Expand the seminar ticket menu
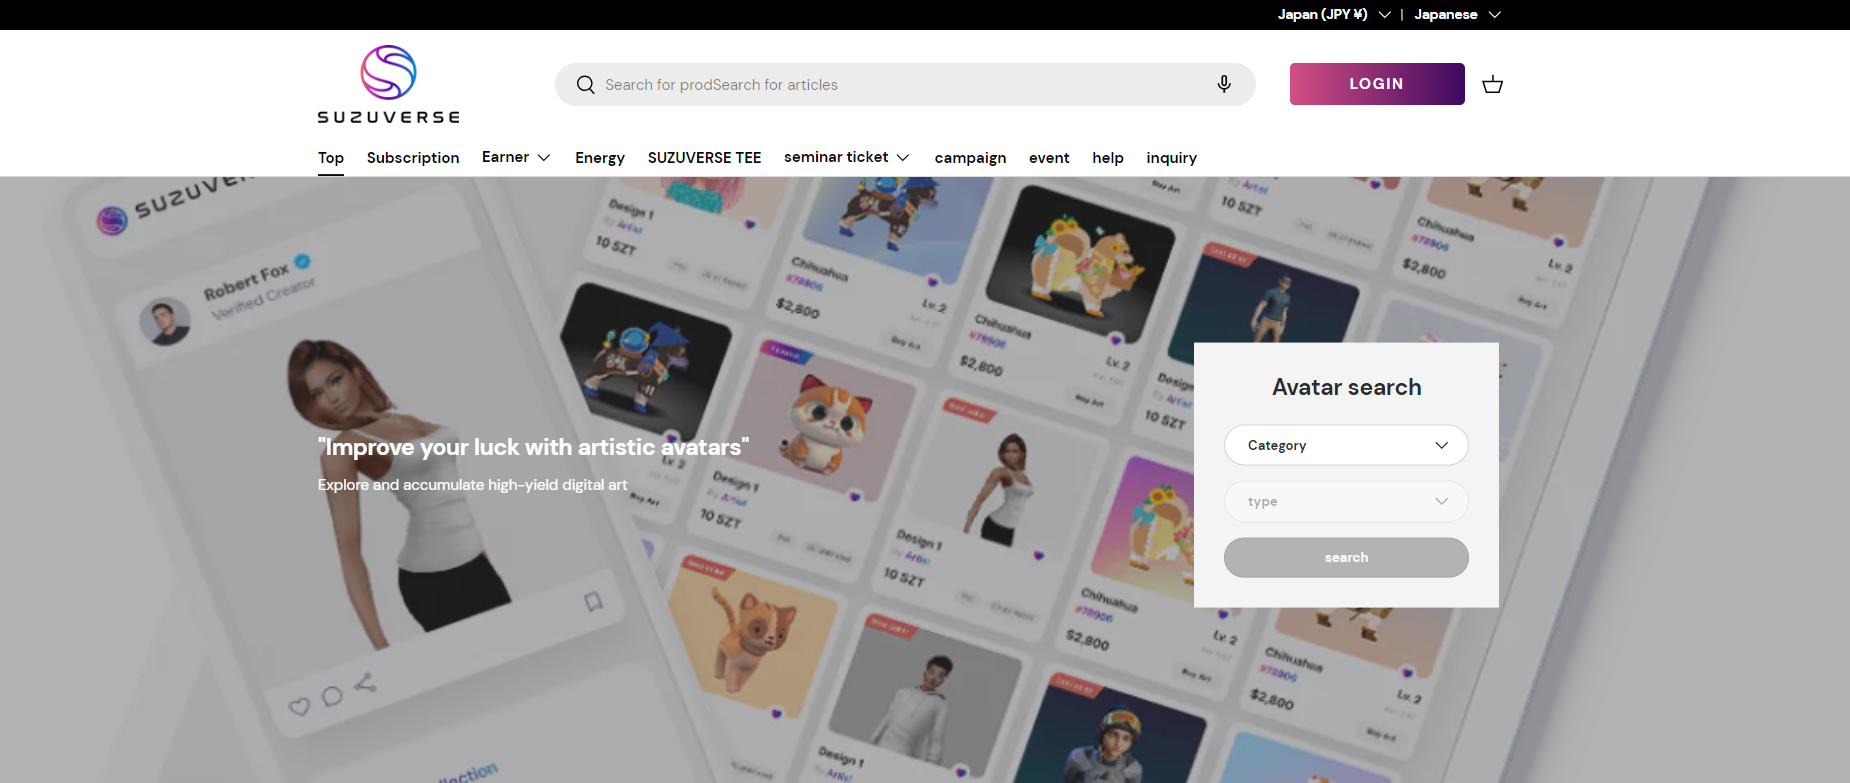Image resolution: width=1850 pixels, height=783 pixels. click(x=846, y=157)
